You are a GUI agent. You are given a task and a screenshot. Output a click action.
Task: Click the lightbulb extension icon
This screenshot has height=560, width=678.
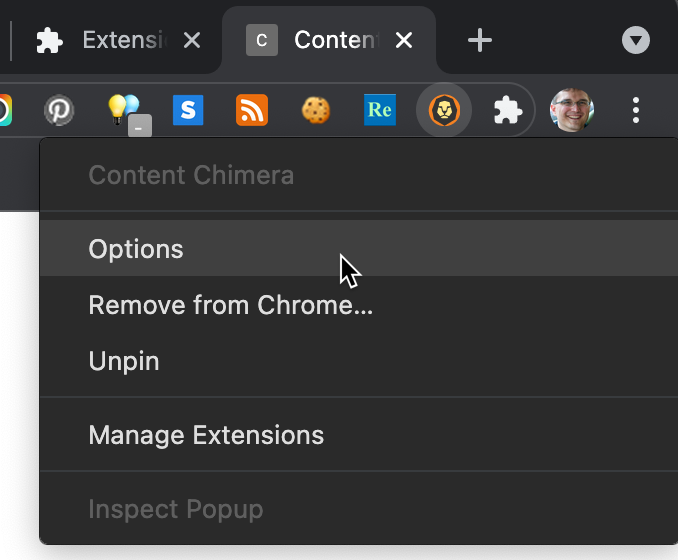coord(125,110)
